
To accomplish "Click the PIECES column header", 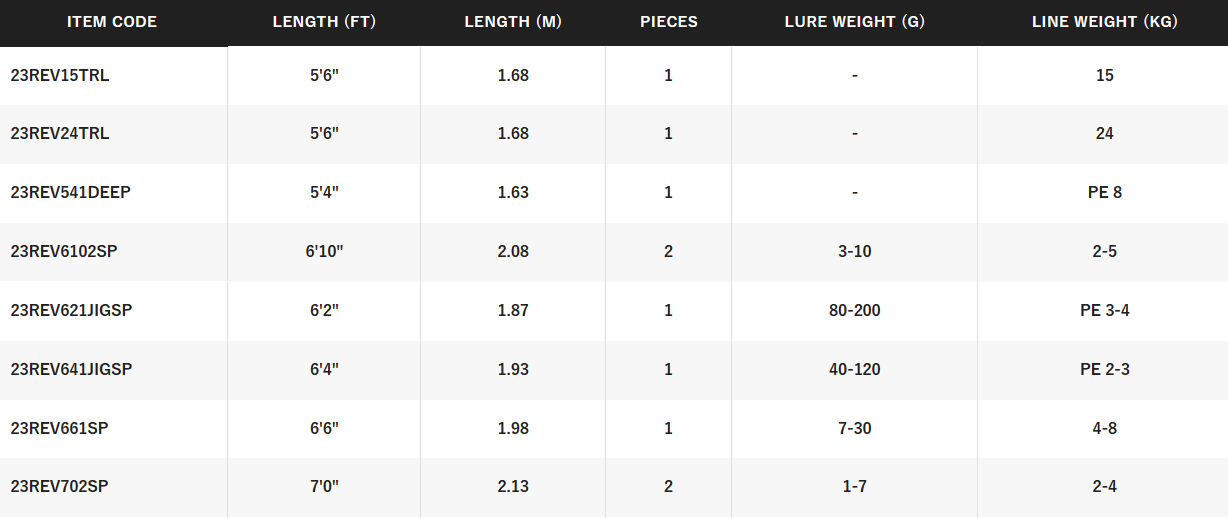I will 669,22.
